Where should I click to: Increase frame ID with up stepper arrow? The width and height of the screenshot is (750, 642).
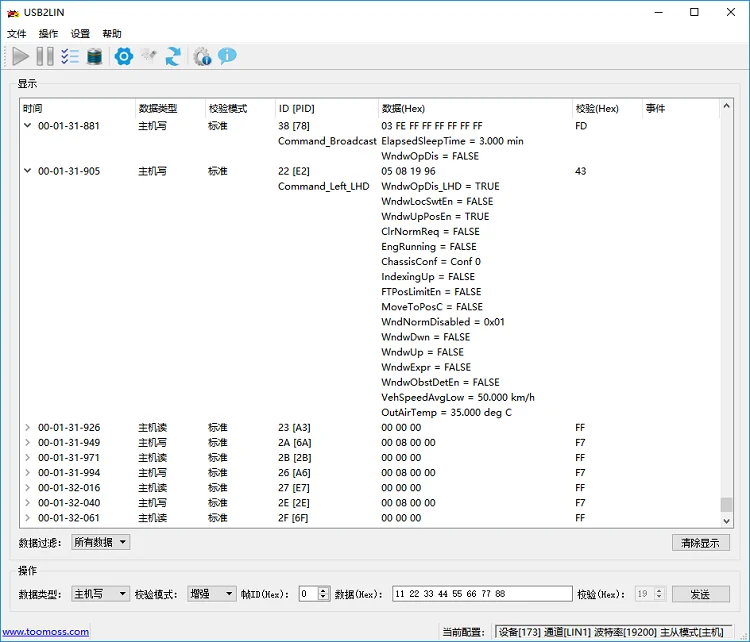click(x=324, y=590)
